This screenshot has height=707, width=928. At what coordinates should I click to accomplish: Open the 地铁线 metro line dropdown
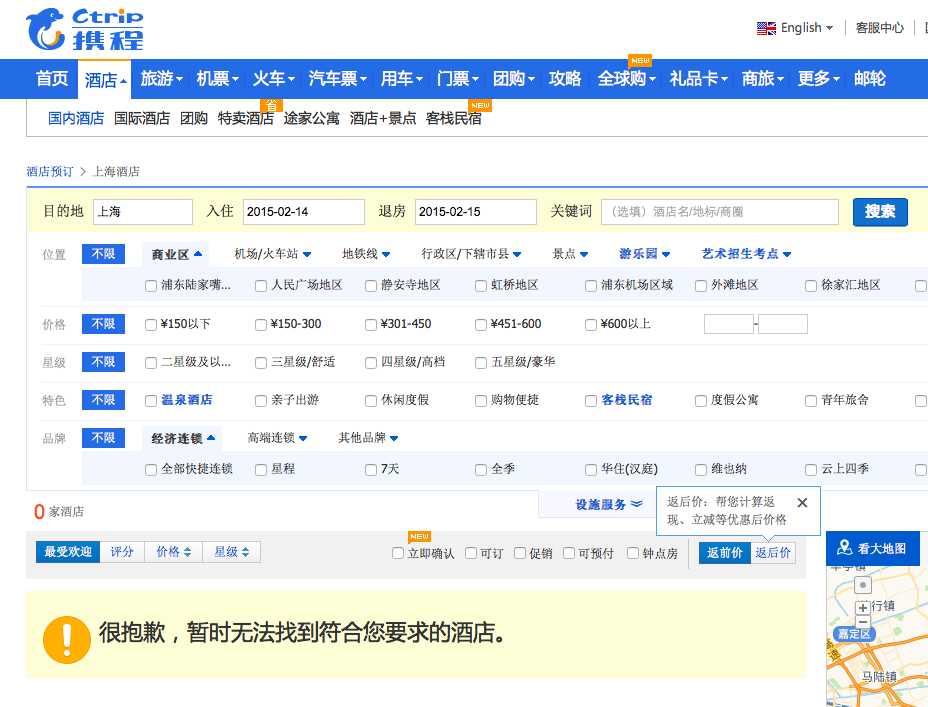pyautogui.click(x=360, y=254)
